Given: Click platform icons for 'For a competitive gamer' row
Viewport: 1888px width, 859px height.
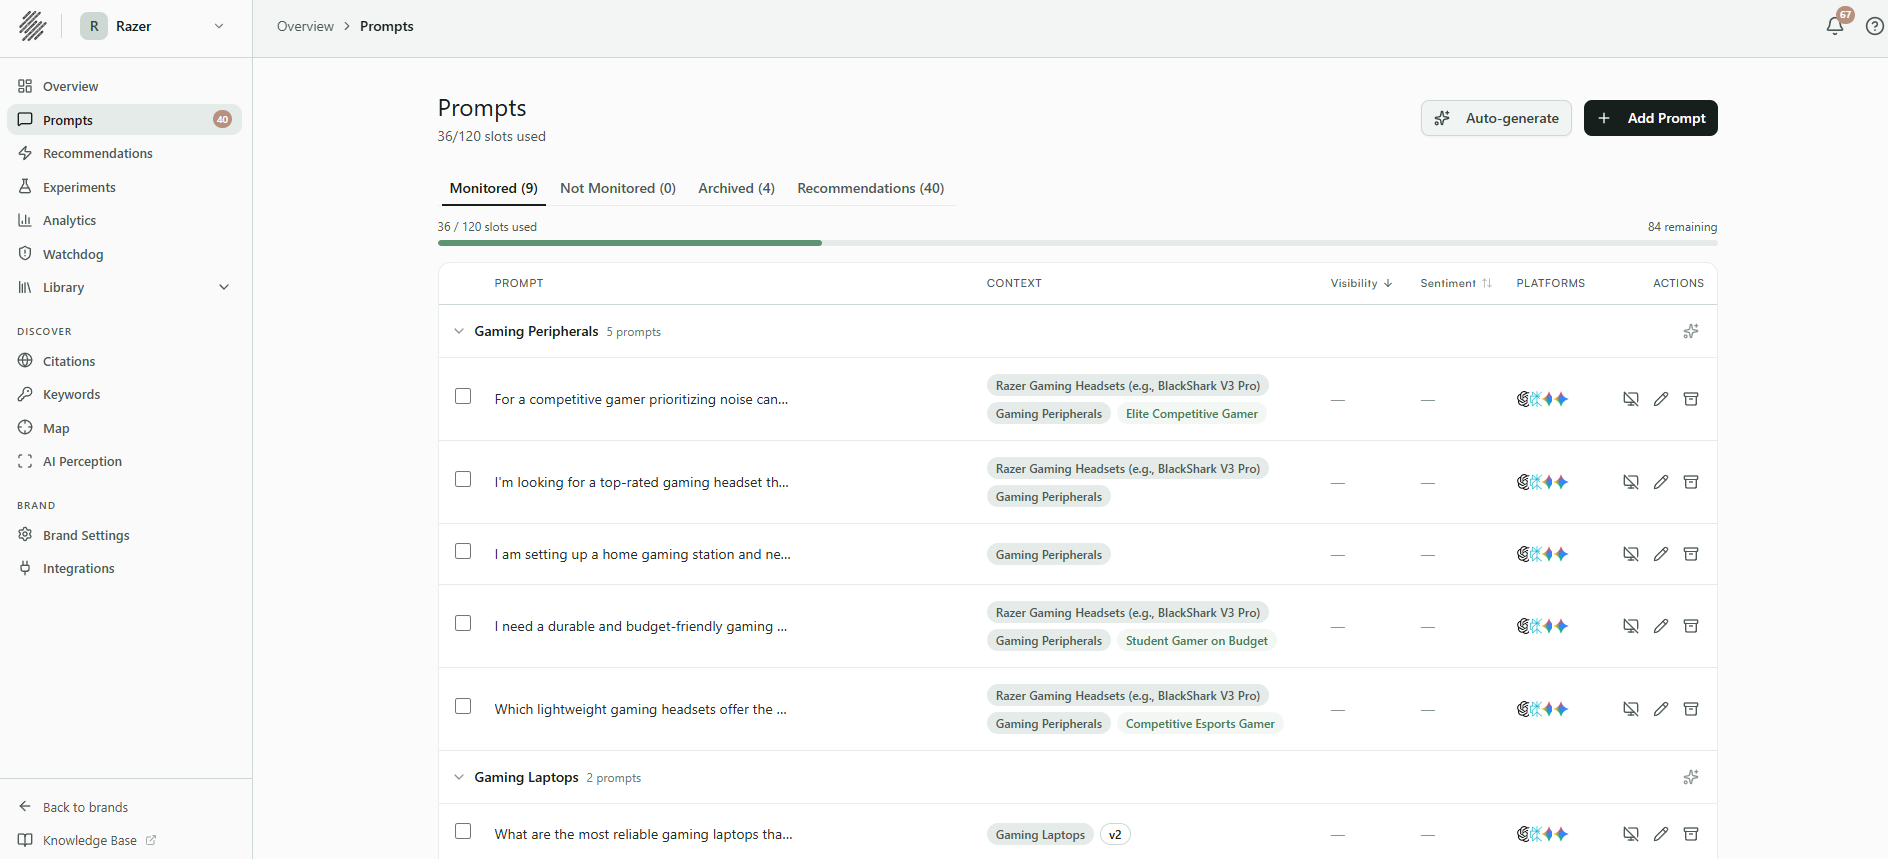Looking at the screenshot, I should 1542,399.
